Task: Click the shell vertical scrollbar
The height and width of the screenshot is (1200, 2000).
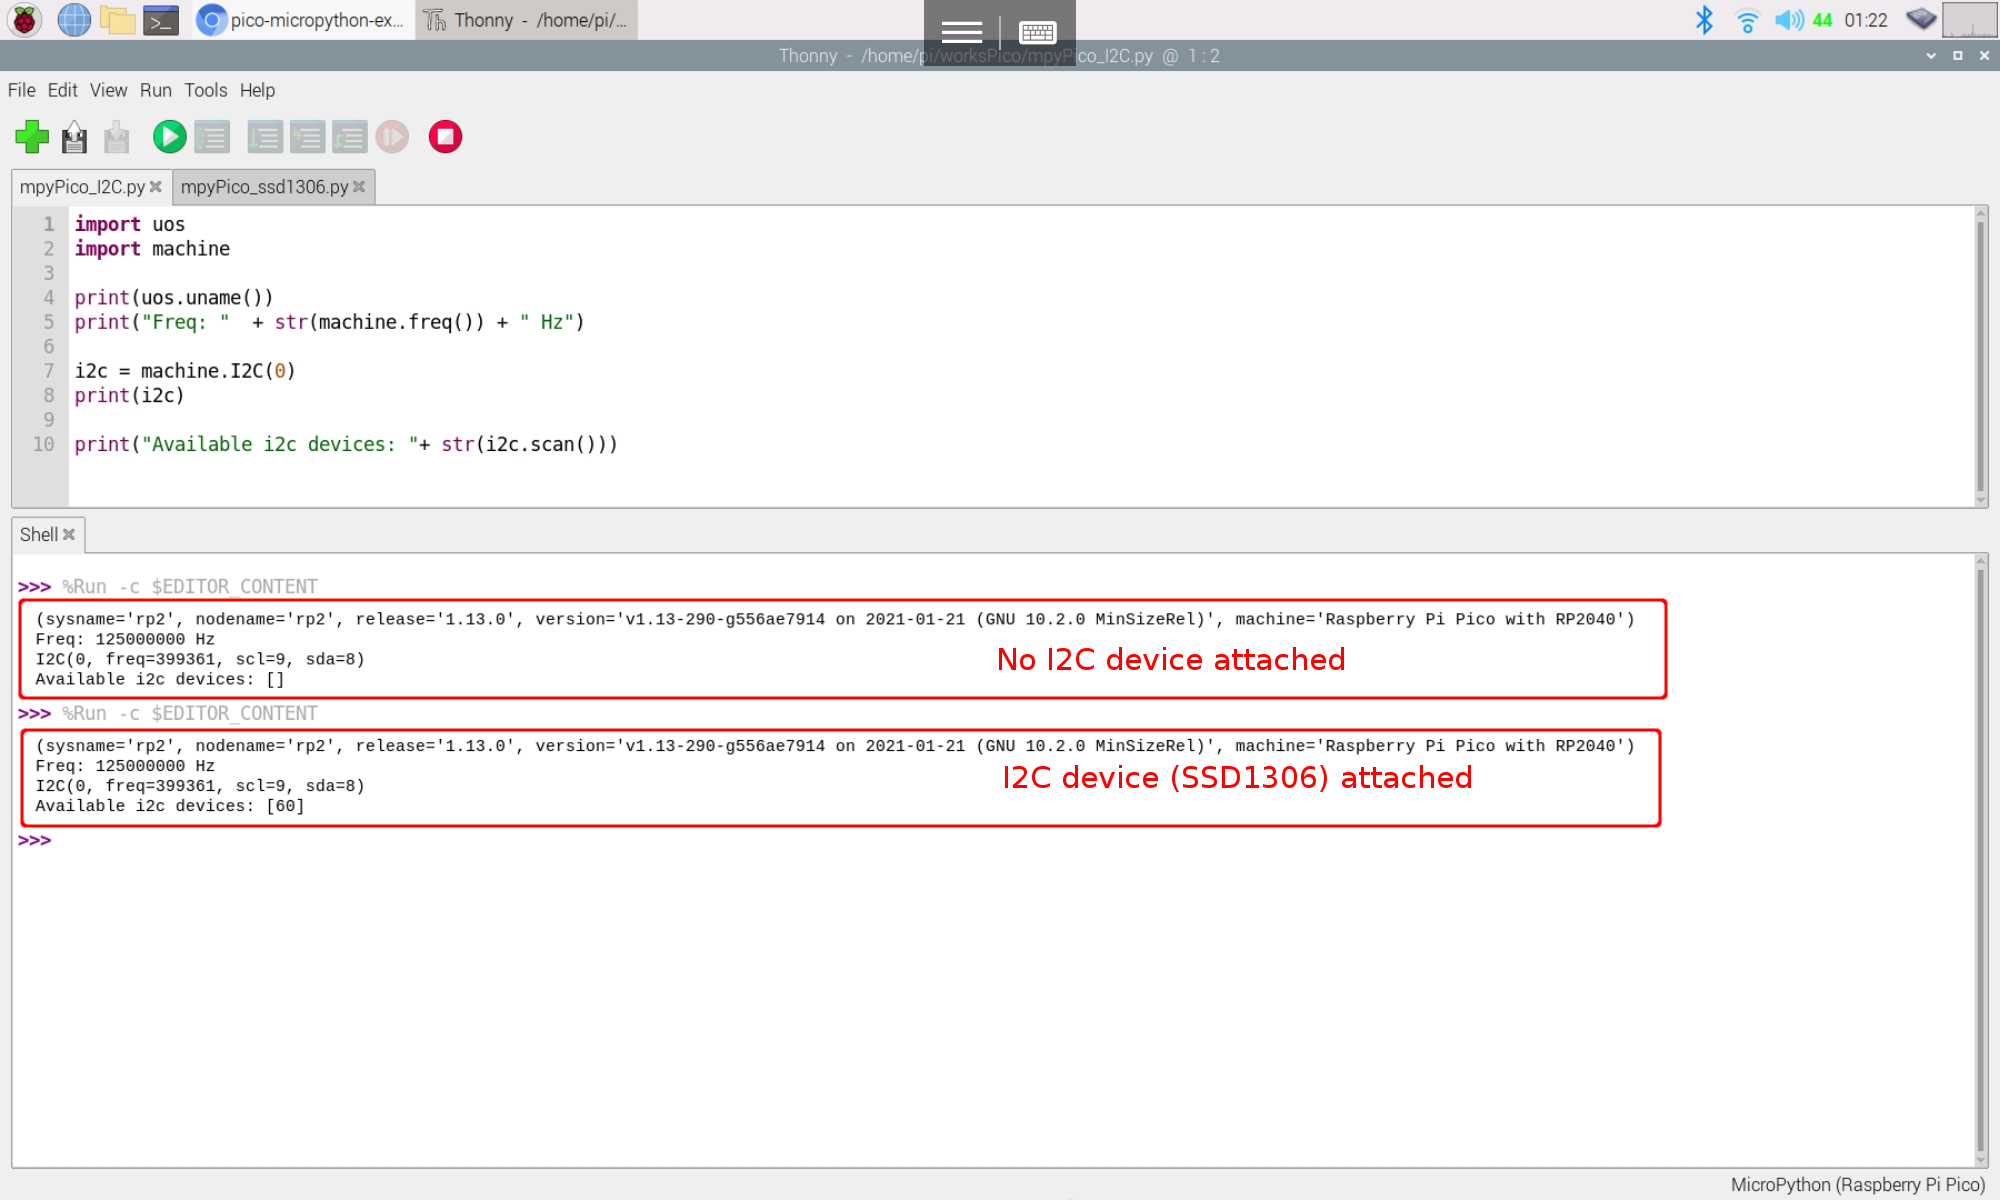Action: click(x=1980, y=860)
